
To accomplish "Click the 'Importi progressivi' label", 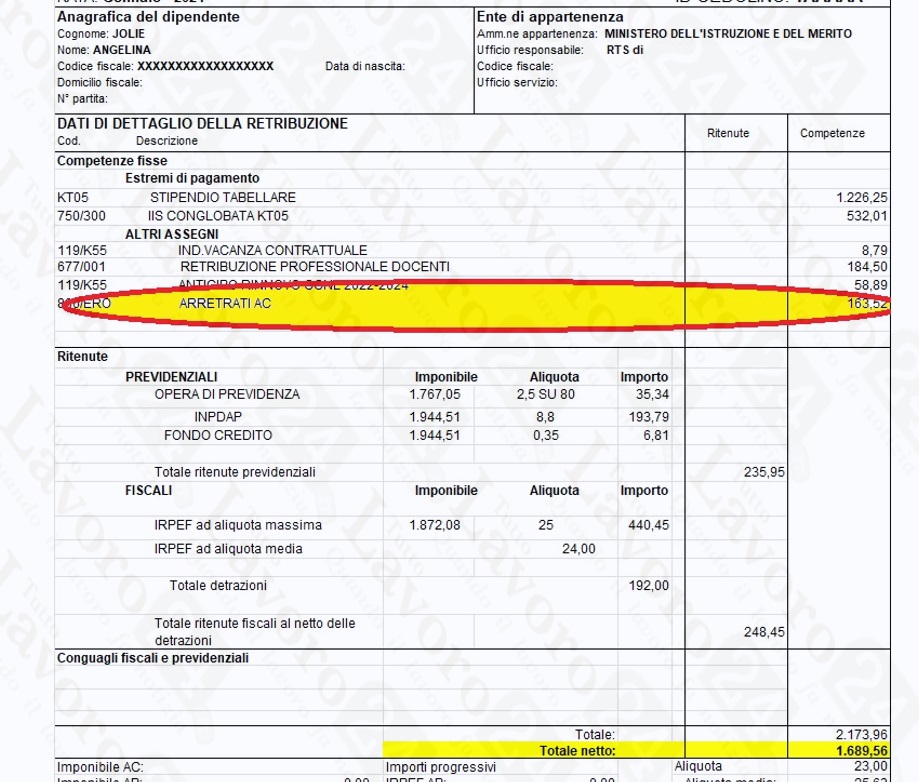I will coord(441,767).
